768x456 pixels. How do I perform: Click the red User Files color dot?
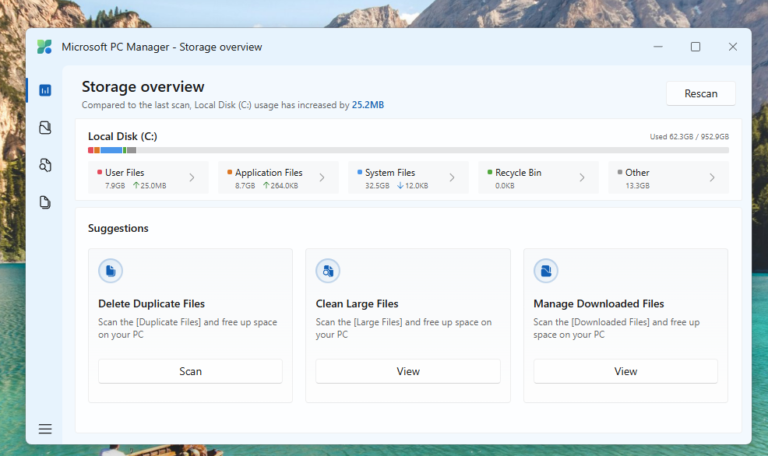(99, 172)
